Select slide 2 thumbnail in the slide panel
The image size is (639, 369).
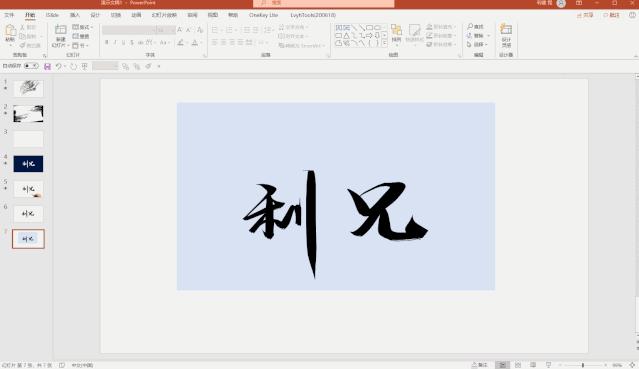pyautogui.click(x=28, y=114)
